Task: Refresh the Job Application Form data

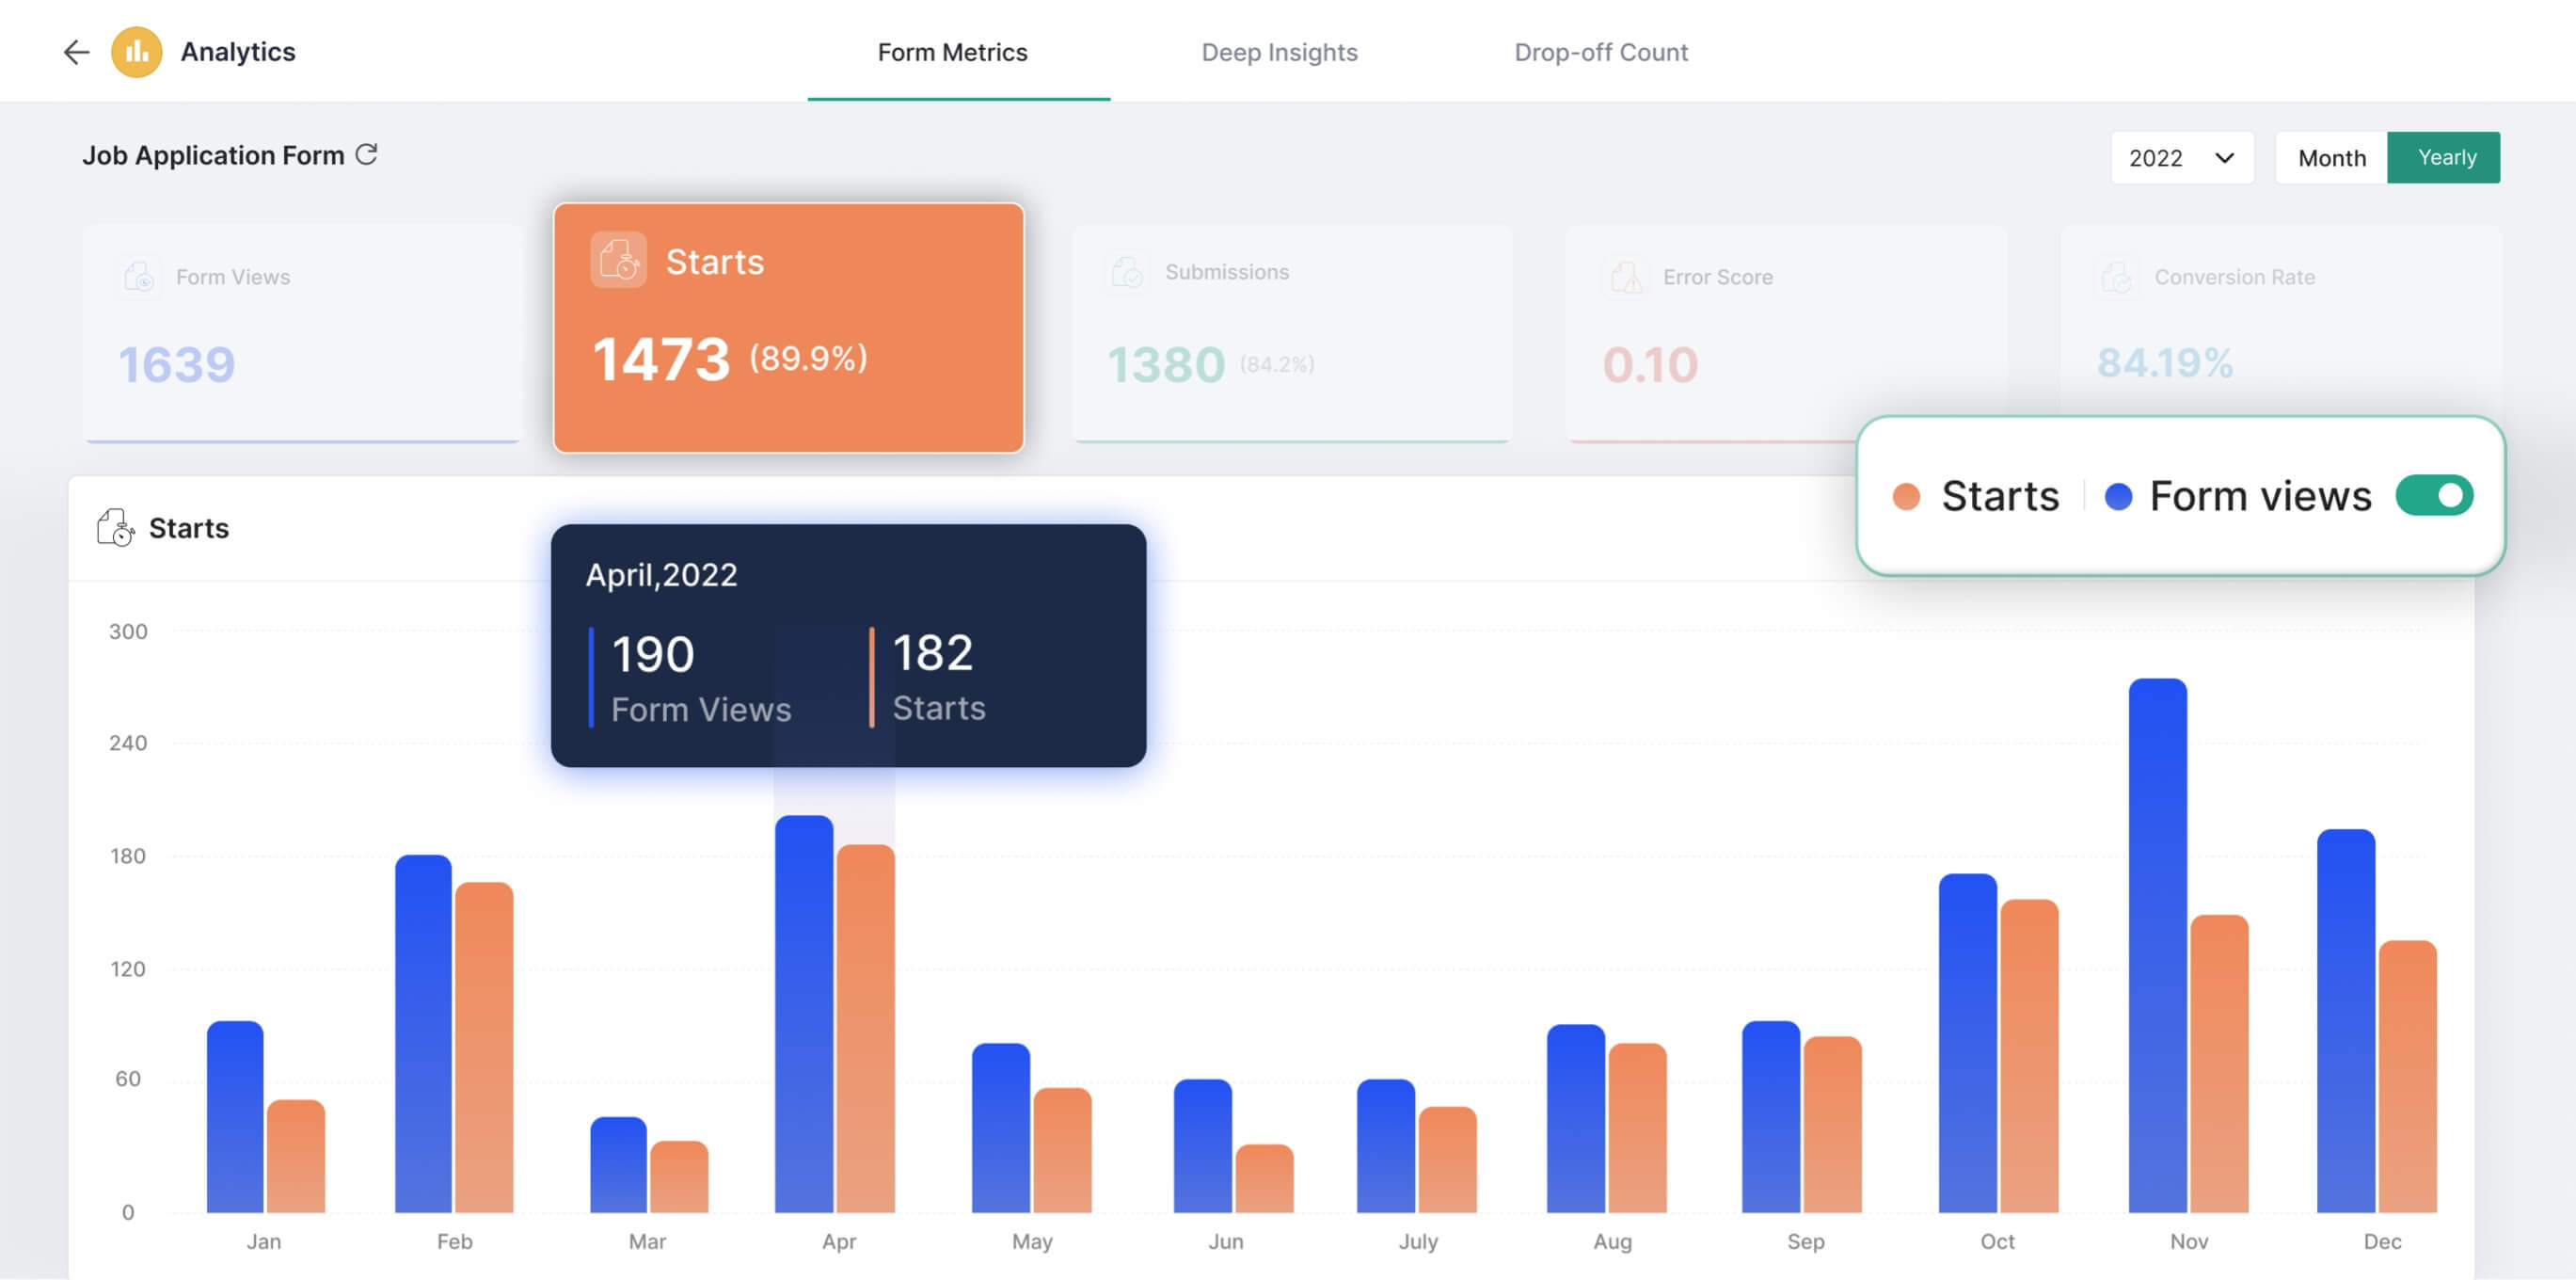Action: tap(367, 155)
